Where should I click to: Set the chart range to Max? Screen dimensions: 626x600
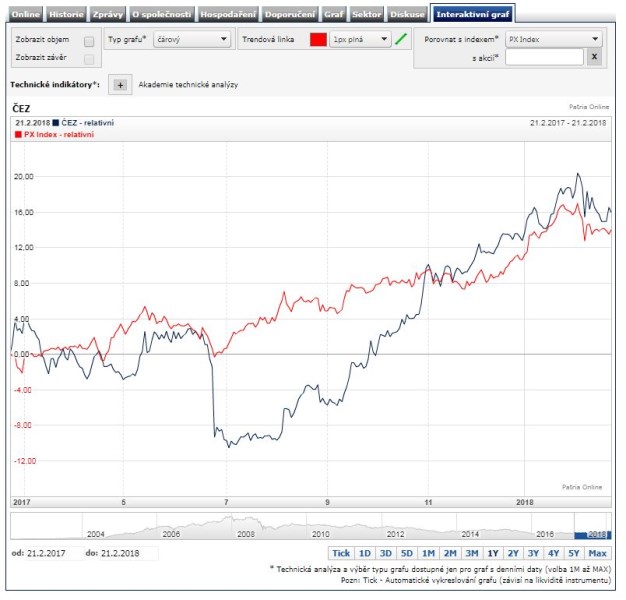pos(598,553)
